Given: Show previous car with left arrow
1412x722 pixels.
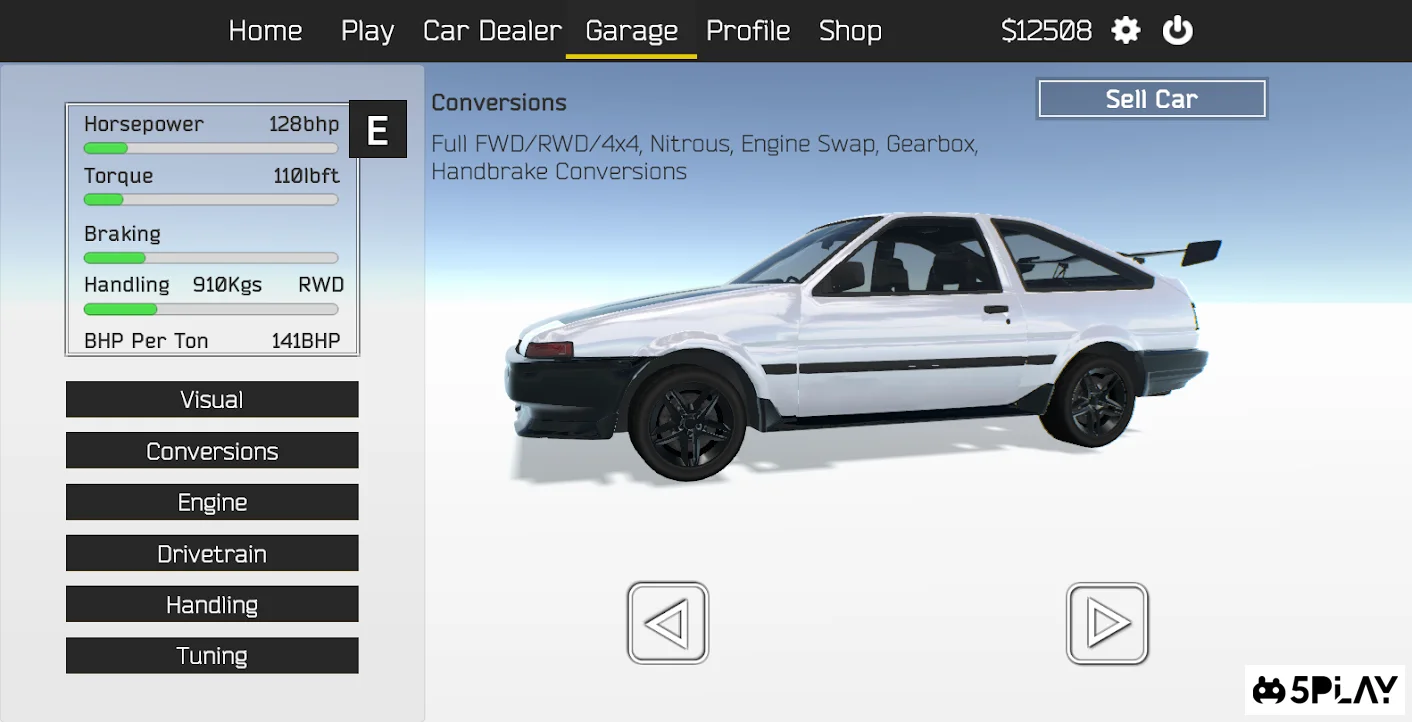Looking at the screenshot, I should pyautogui.click(x=668, y=623).
